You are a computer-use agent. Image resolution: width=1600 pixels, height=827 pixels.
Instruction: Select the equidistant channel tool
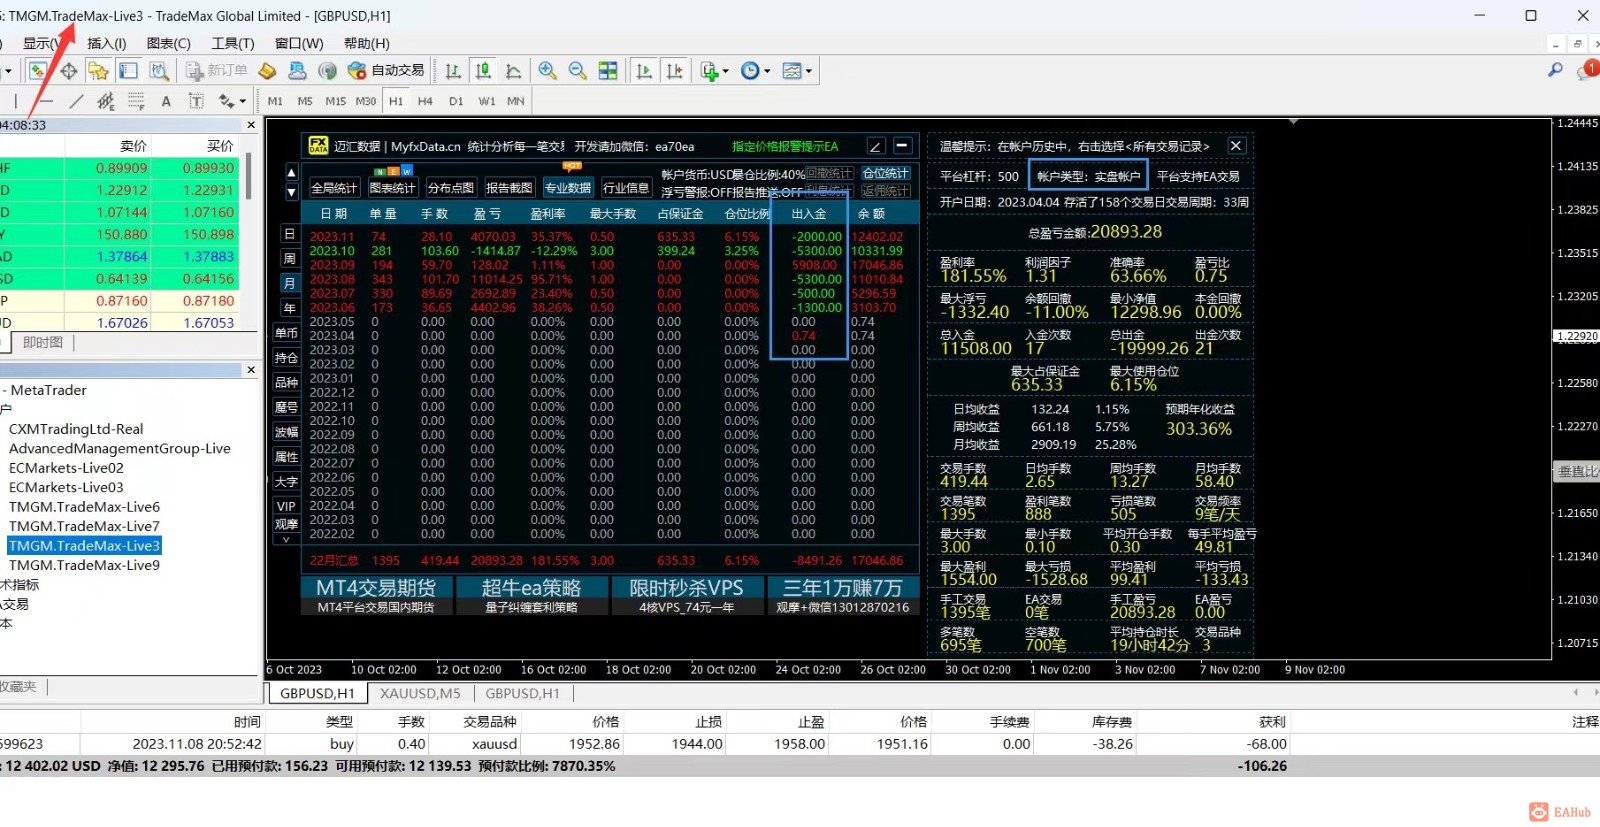tap(105, 101)
